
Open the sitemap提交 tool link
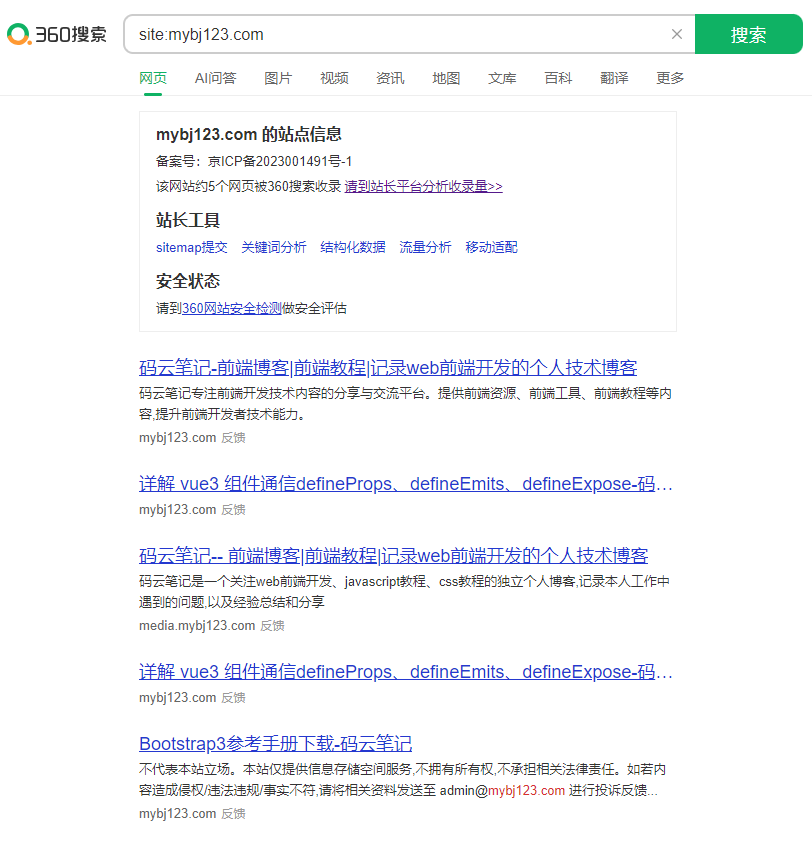192,247
